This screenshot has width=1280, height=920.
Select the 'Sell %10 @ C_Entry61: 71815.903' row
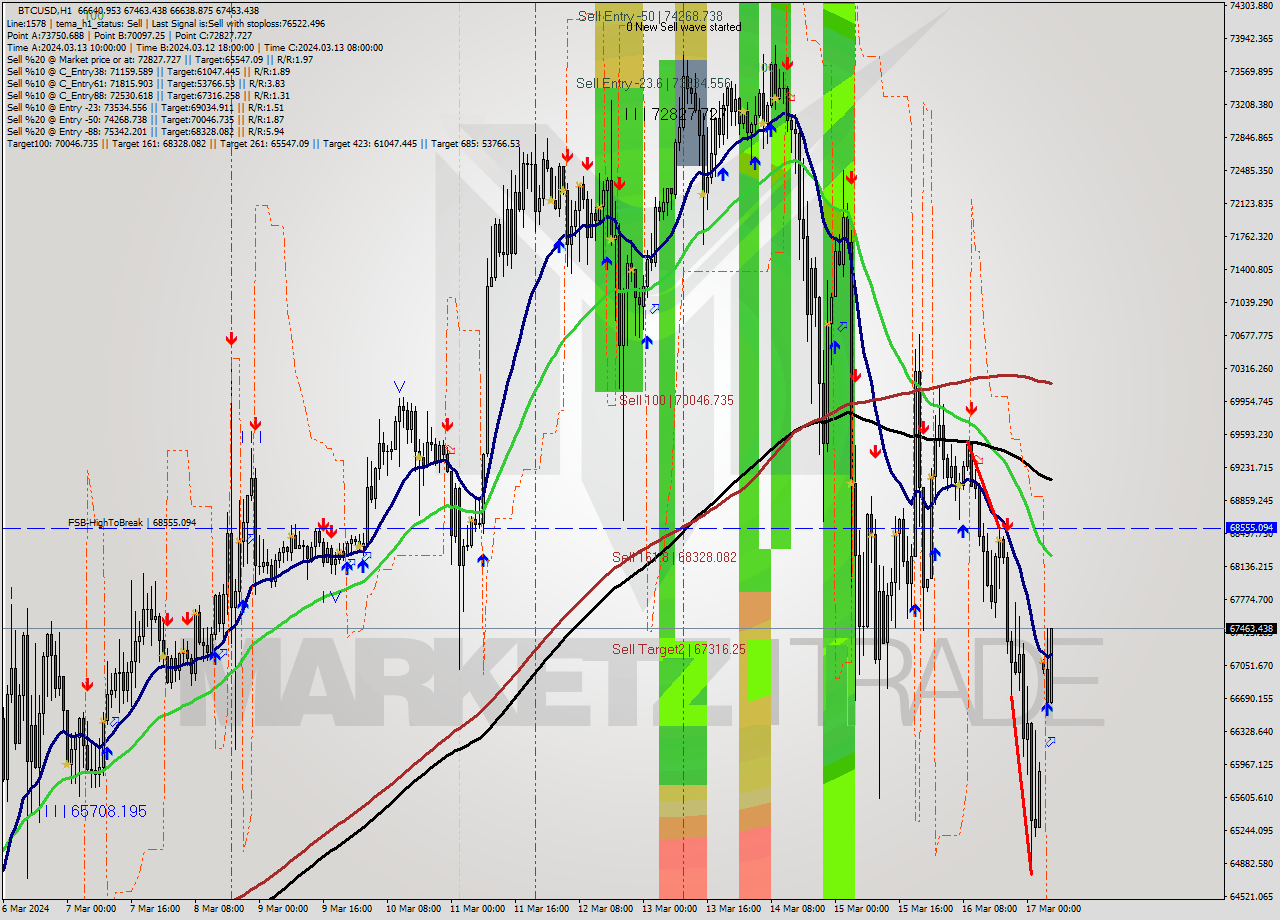tap(148, 83)
